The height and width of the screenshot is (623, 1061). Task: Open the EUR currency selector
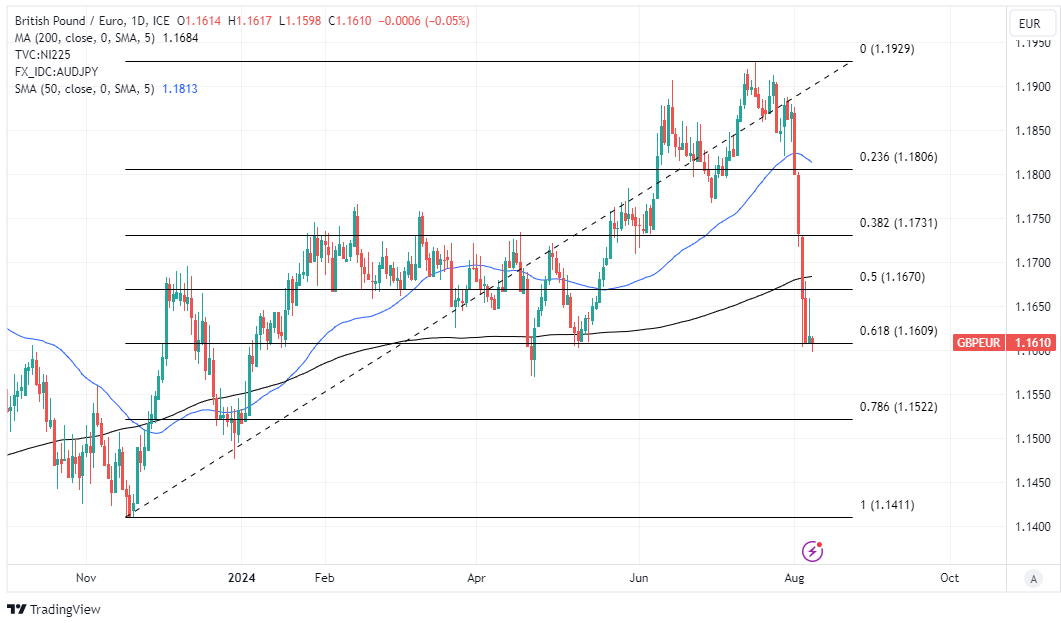click(1029, 24)
